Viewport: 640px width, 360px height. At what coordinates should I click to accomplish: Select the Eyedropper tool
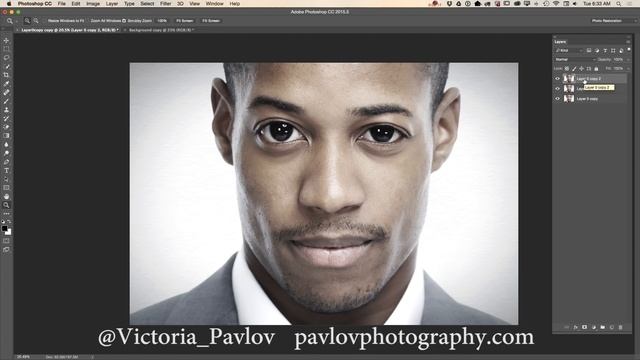[6, 84]
